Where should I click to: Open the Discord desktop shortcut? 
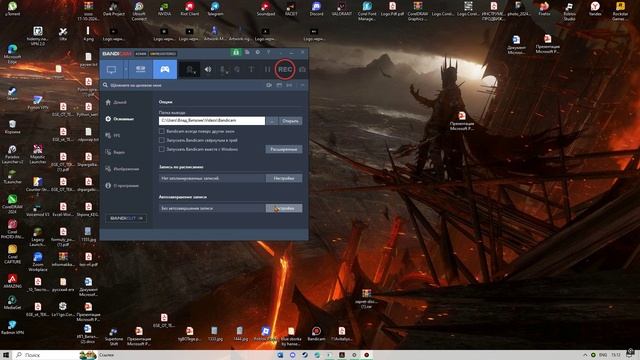click(316, 9)
